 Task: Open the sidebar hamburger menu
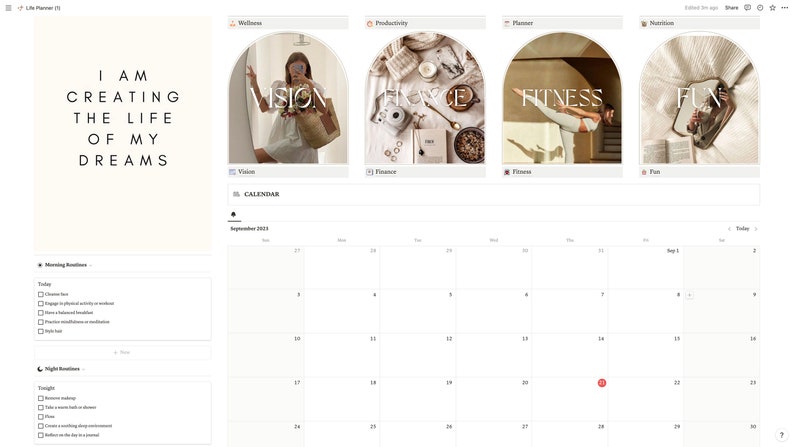click(8, 8)
